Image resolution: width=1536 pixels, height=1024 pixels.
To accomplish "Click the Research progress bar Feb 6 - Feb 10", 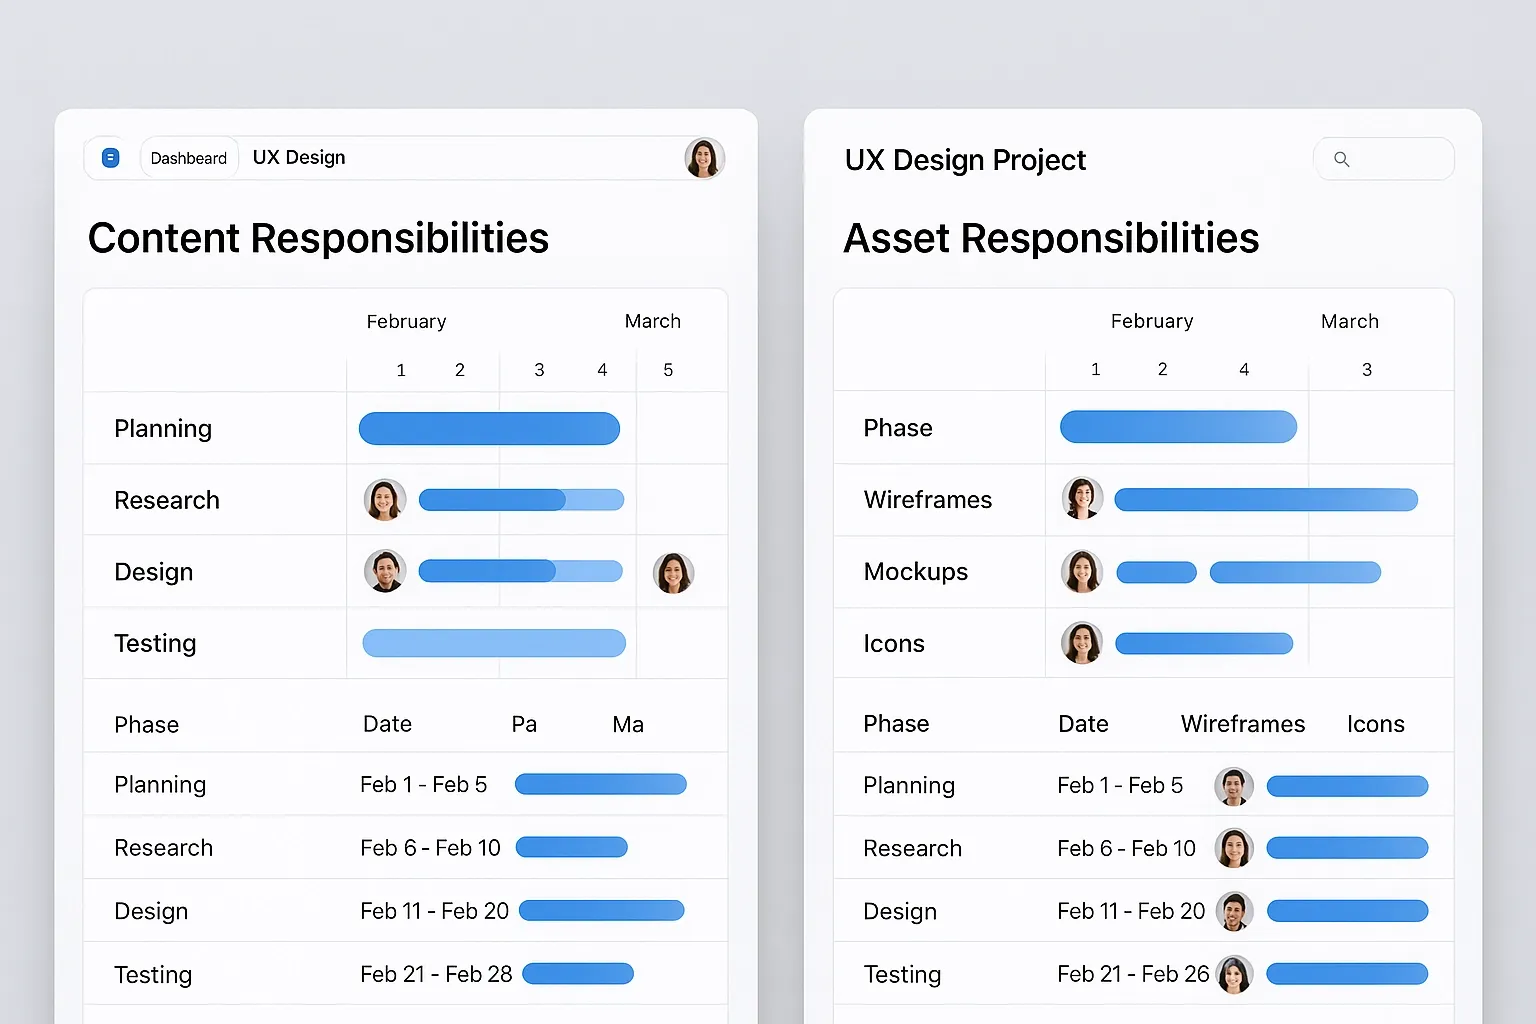I will [x=572, y=848].
